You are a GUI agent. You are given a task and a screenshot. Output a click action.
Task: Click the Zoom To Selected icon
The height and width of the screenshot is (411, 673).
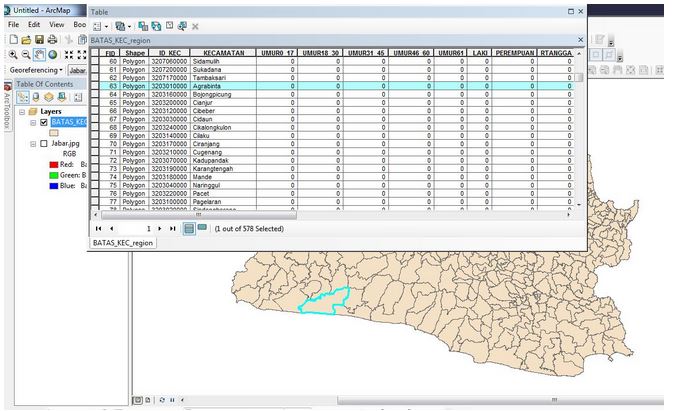pos(182,26)
